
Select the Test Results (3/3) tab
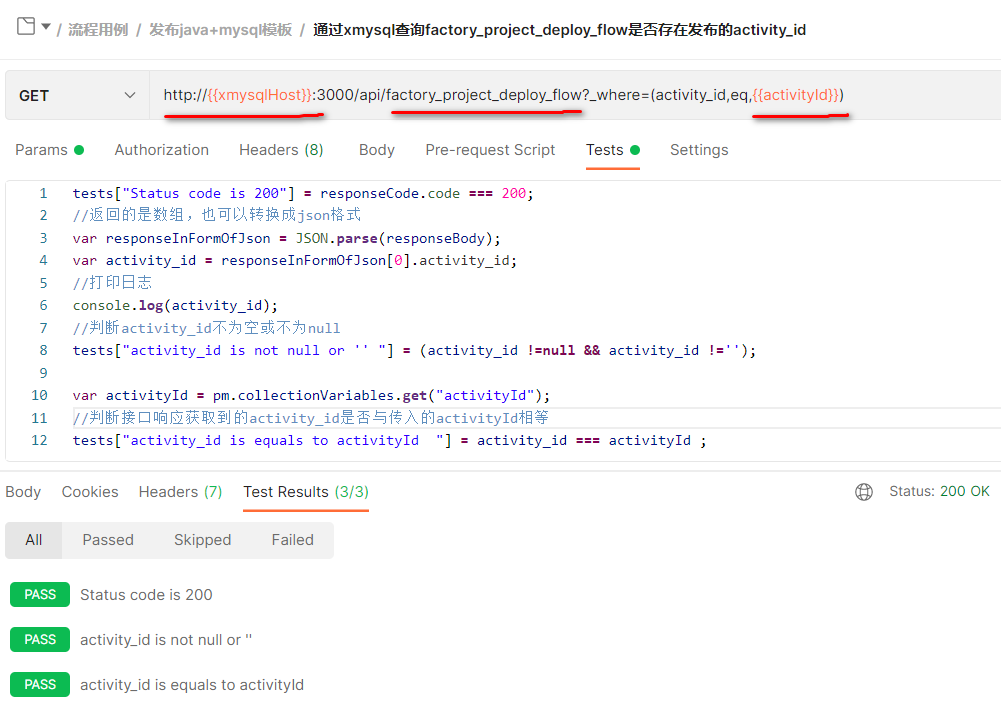click(306, 492)
